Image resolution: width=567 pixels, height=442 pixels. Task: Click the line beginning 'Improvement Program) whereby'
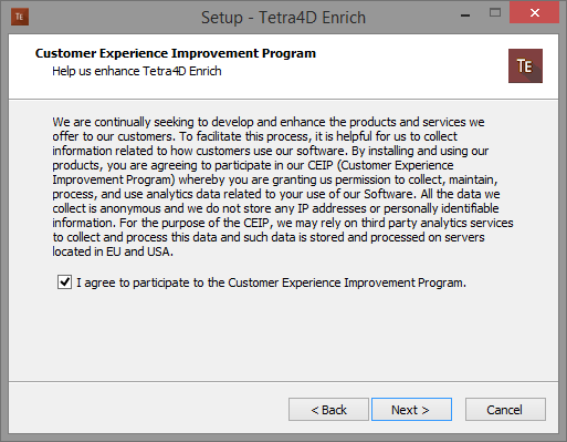[275, 179]
